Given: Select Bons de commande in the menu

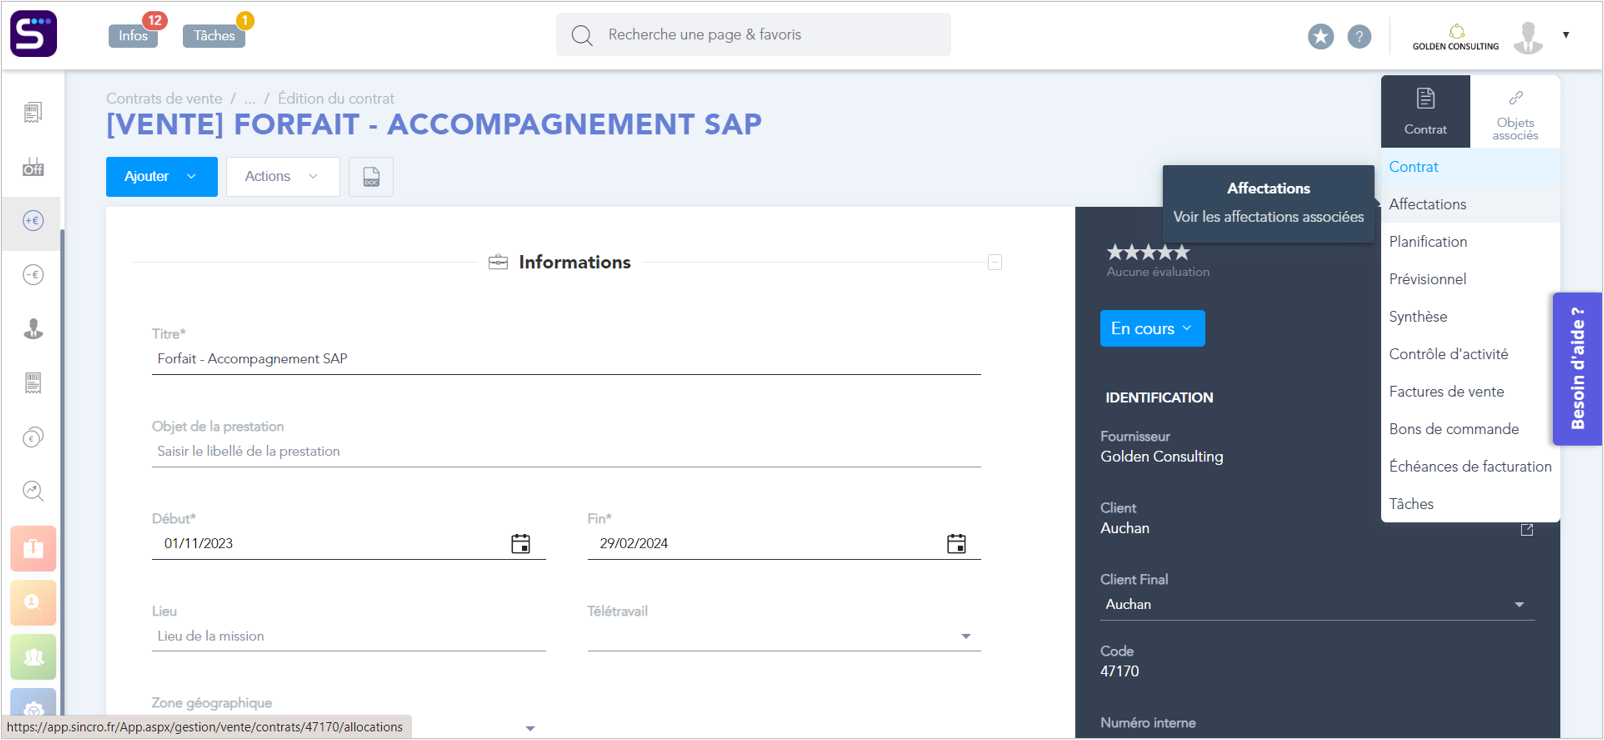Looking at the screenshot, I should tap(1470, 429).
